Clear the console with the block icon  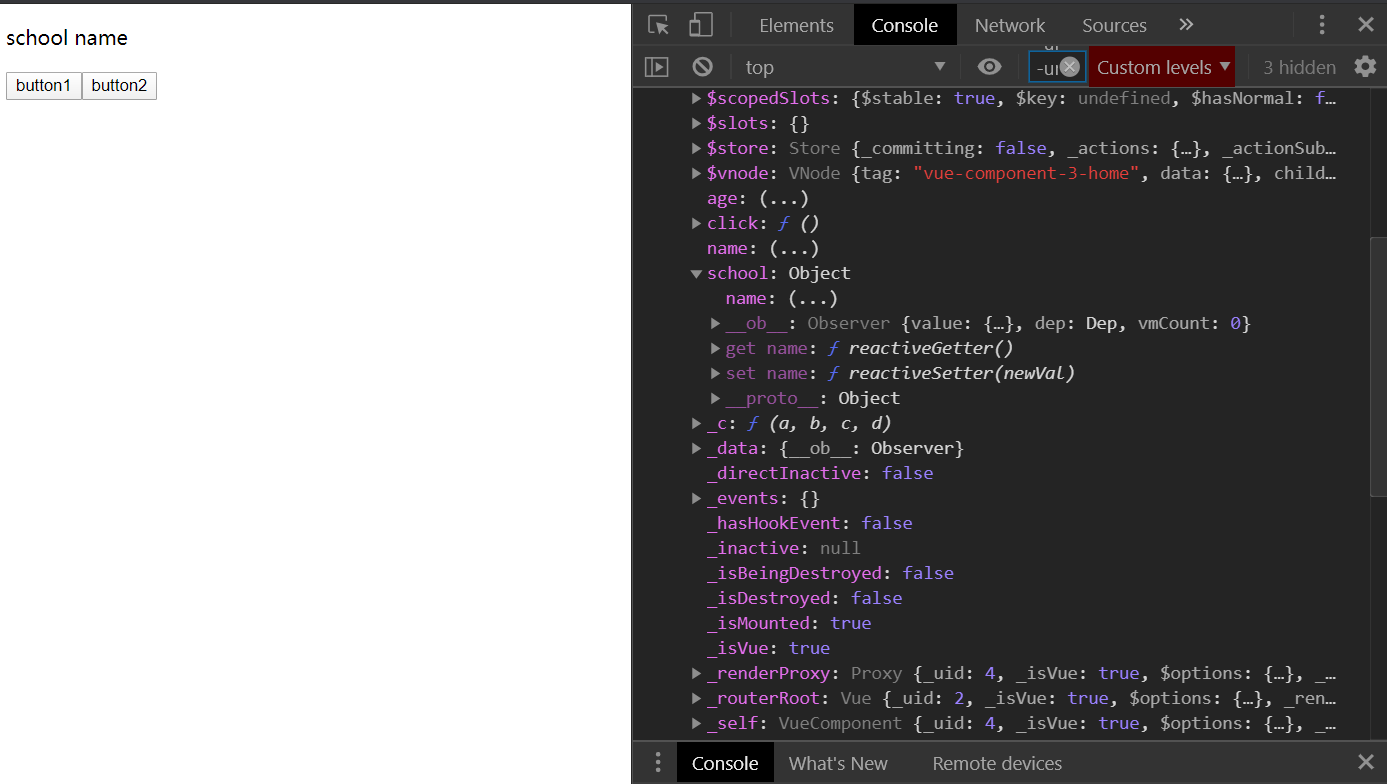click(703, 67)
